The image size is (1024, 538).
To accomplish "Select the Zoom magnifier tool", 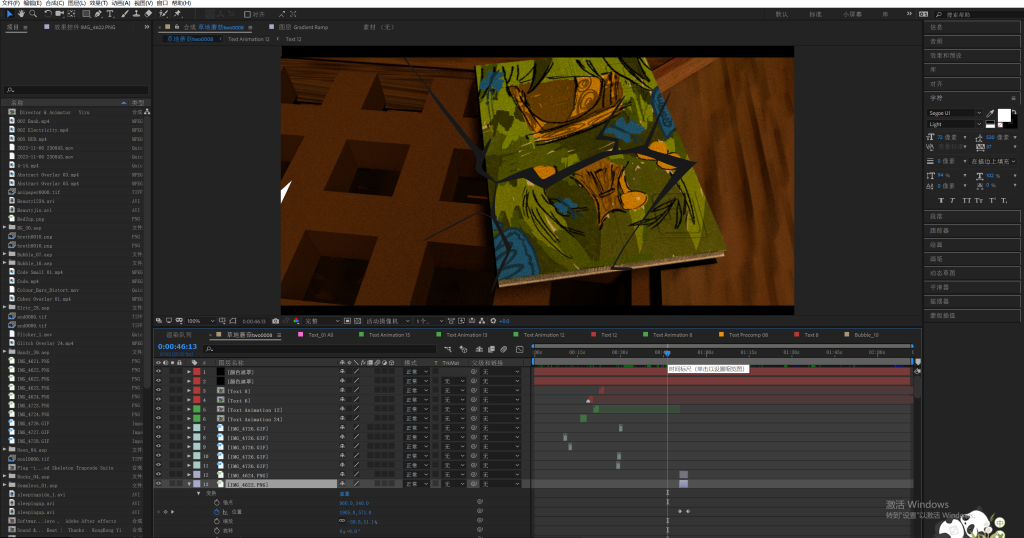I will 33,14.
